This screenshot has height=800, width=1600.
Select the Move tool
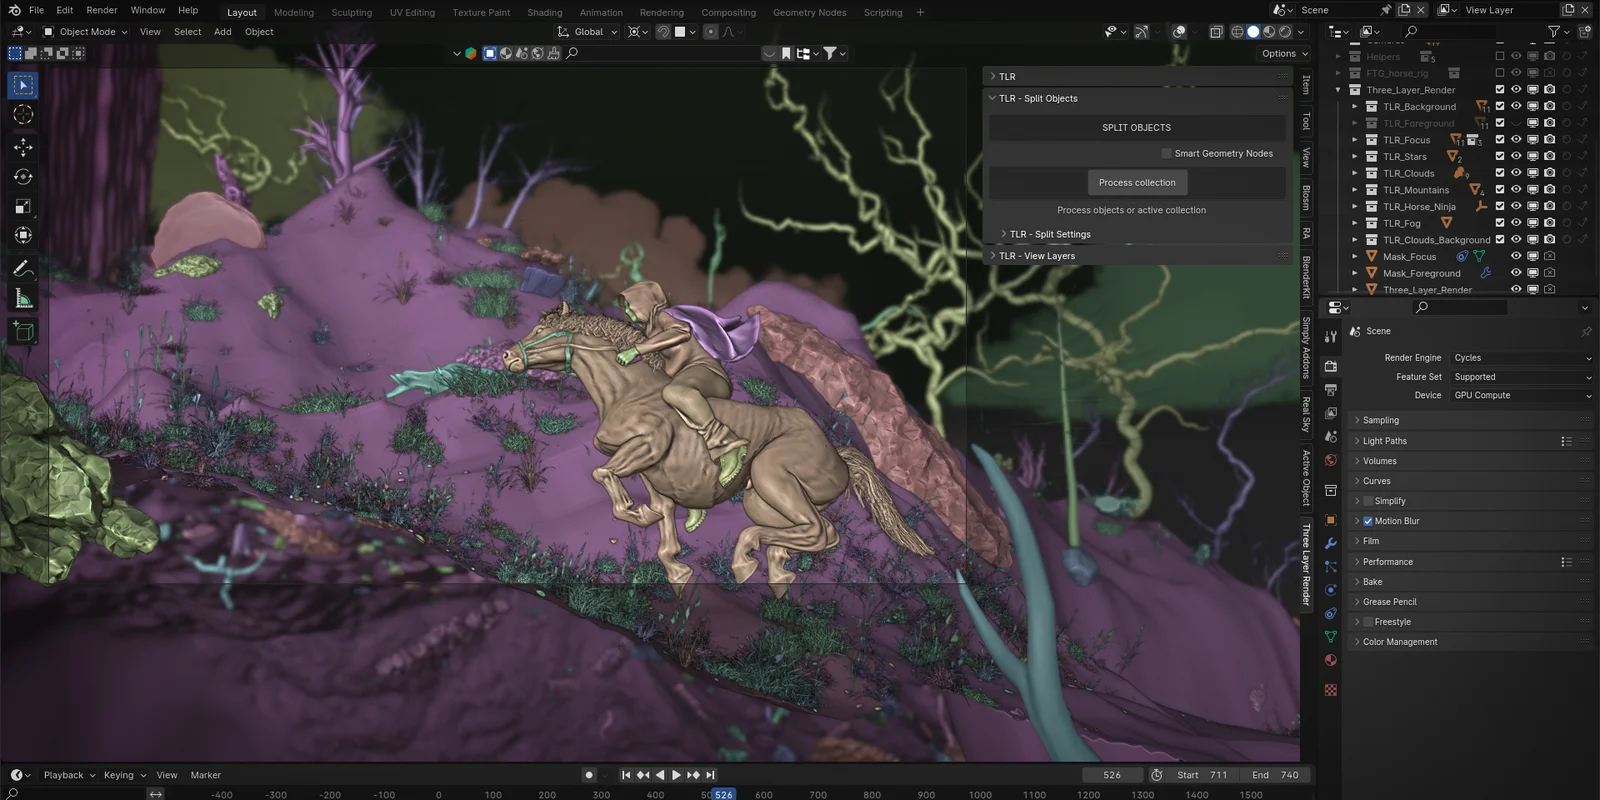coord(23,147)
